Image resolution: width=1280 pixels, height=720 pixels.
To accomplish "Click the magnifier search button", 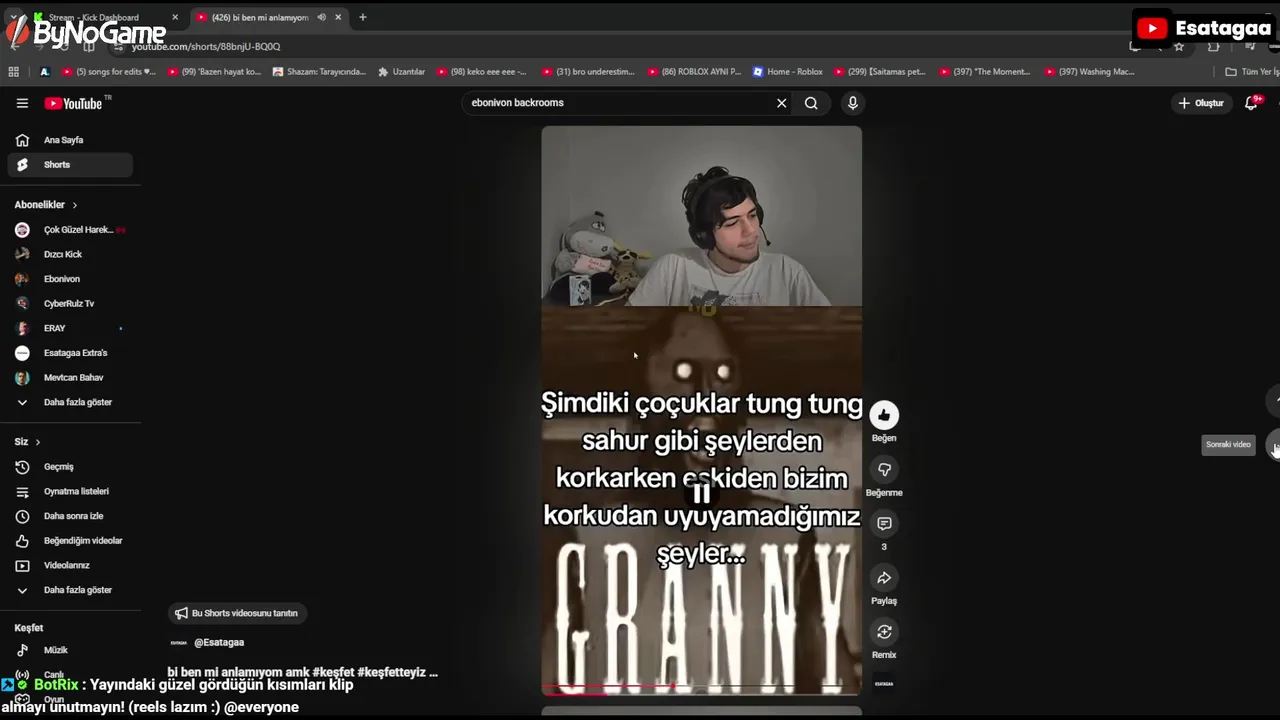I will pyautogui.click(x=811, y=103).
